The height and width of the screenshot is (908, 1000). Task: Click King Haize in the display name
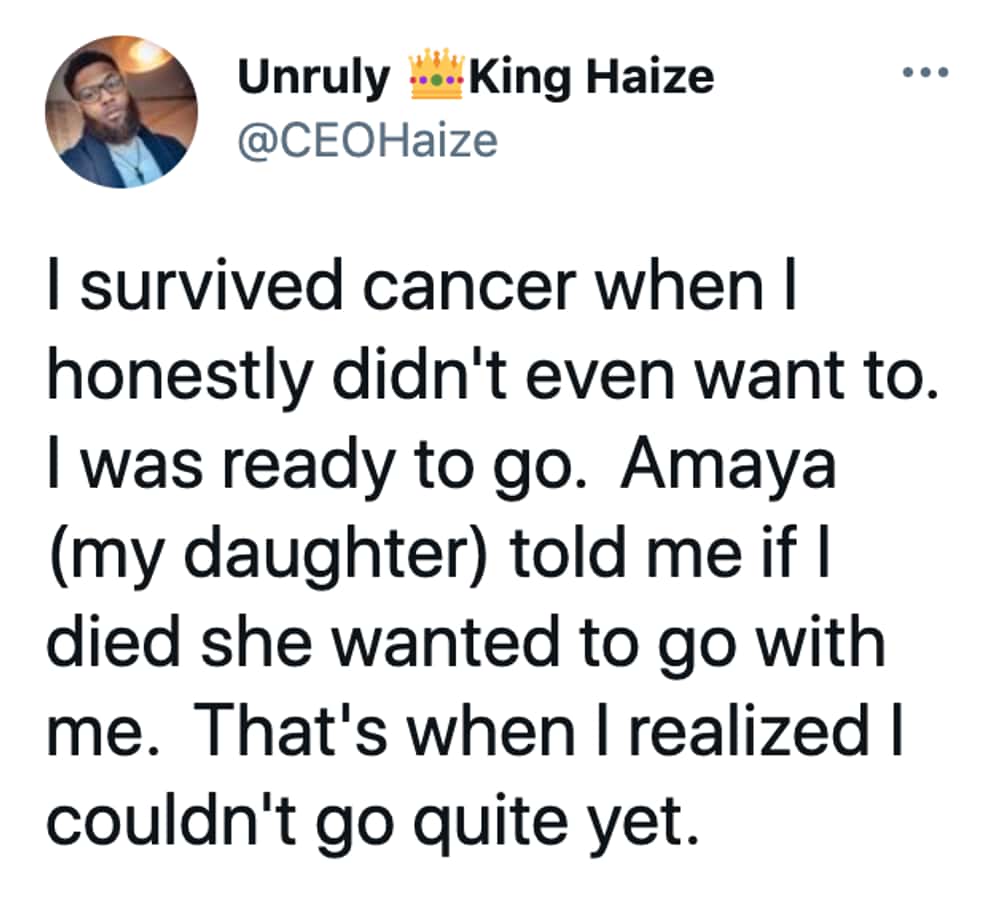pos(591,78)
